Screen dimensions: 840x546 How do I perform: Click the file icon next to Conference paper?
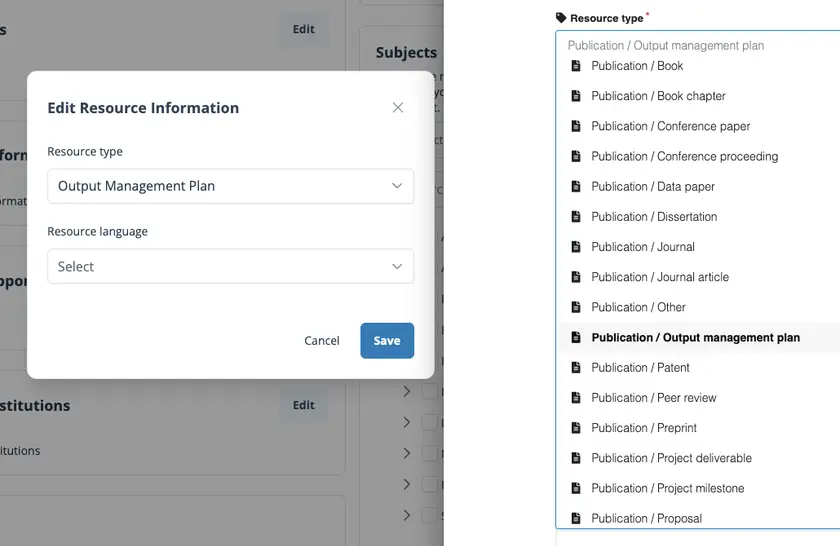click(x=576, y=127)
